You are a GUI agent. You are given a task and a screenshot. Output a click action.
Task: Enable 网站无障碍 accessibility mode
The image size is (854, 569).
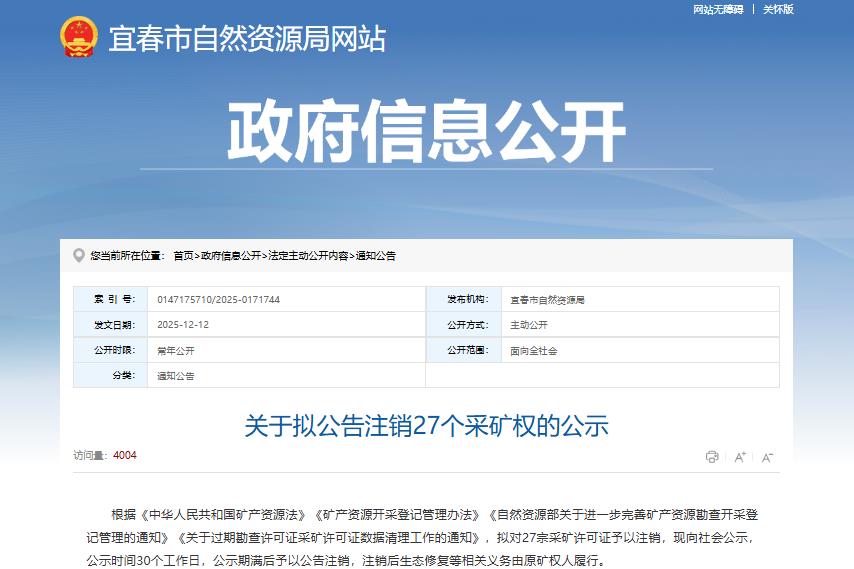pos(718,9)
